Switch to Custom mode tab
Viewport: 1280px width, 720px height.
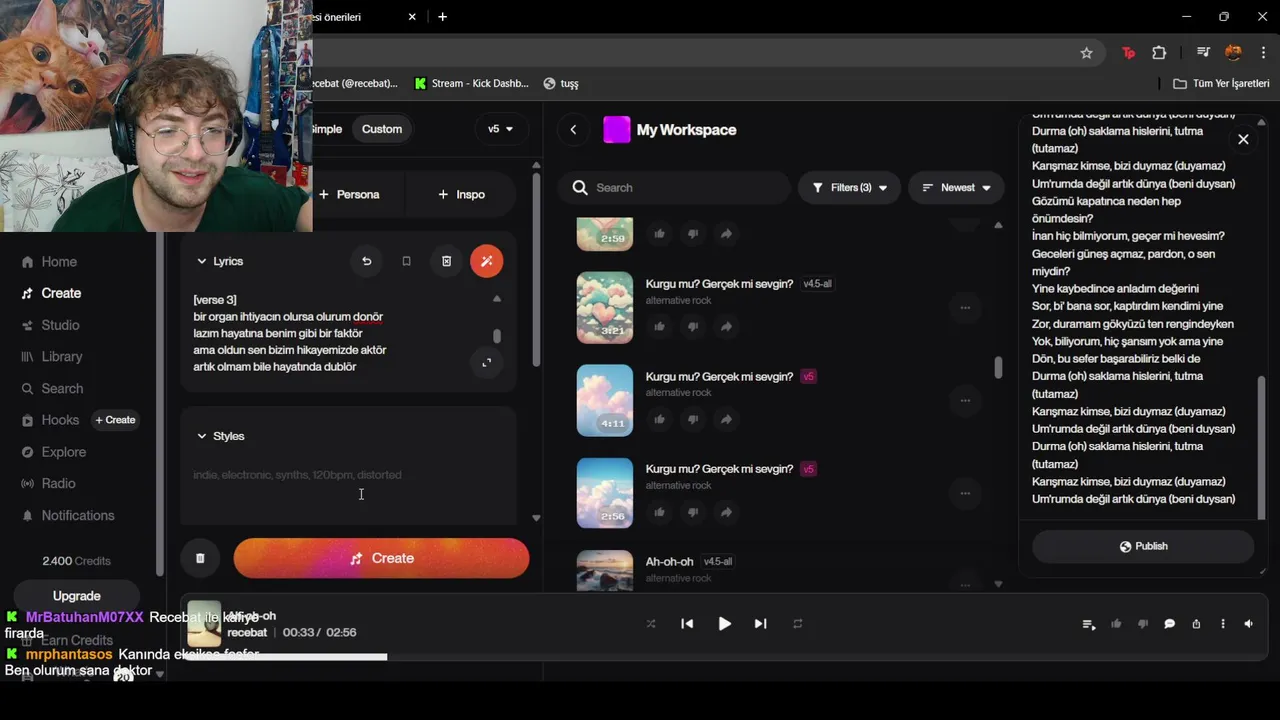(382, 129)
